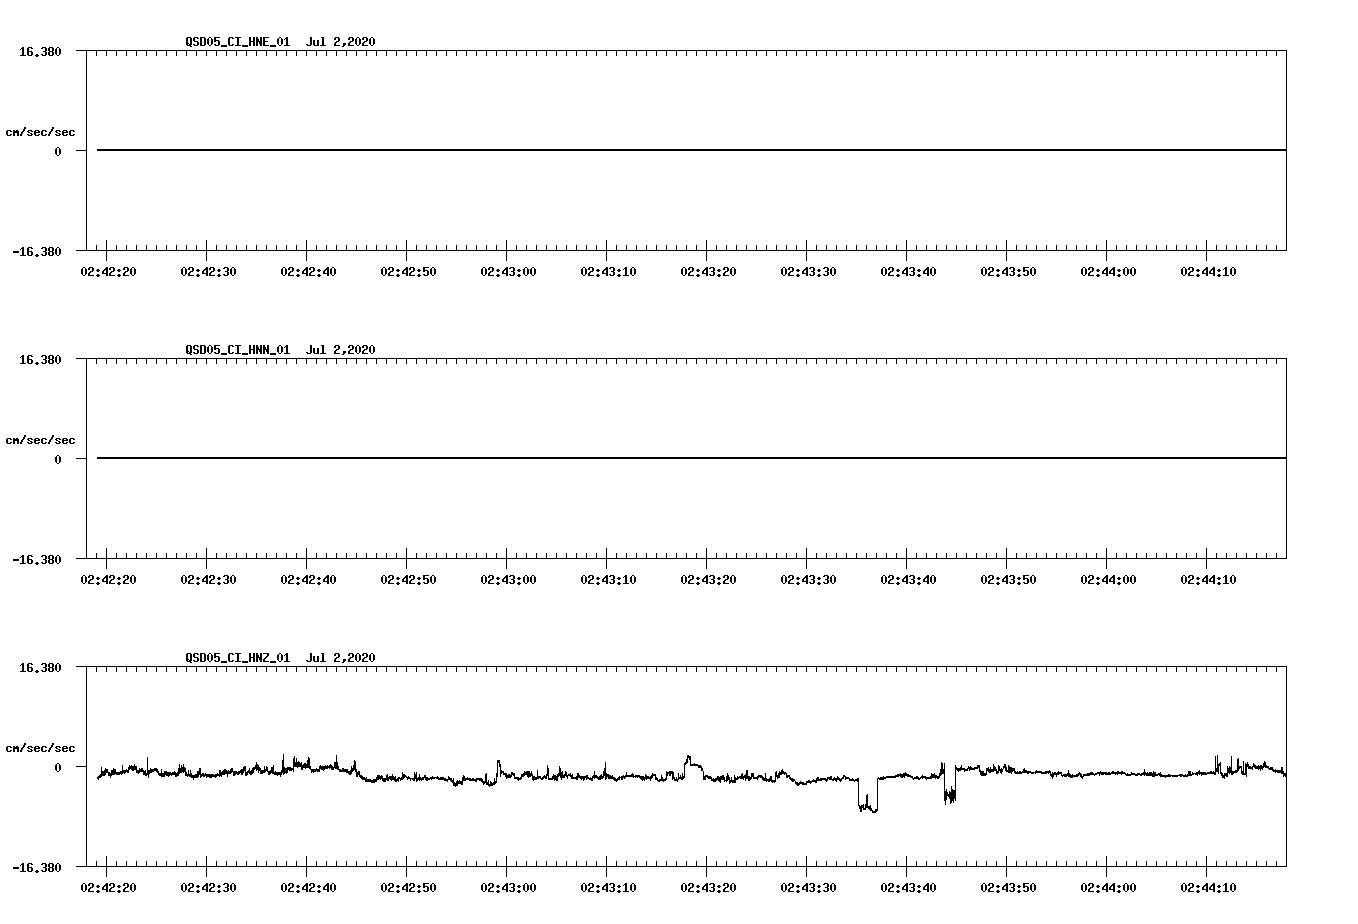
Task: Click cm/sec/sec unit label on HNN plot
Action: 40,440
